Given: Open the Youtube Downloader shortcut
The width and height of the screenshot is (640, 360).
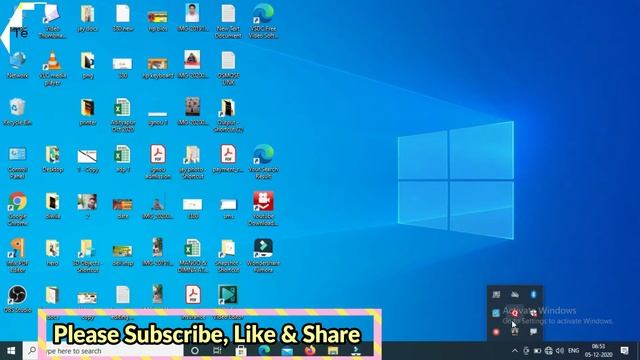Looking at the screenshot, I should pos(263,209).
